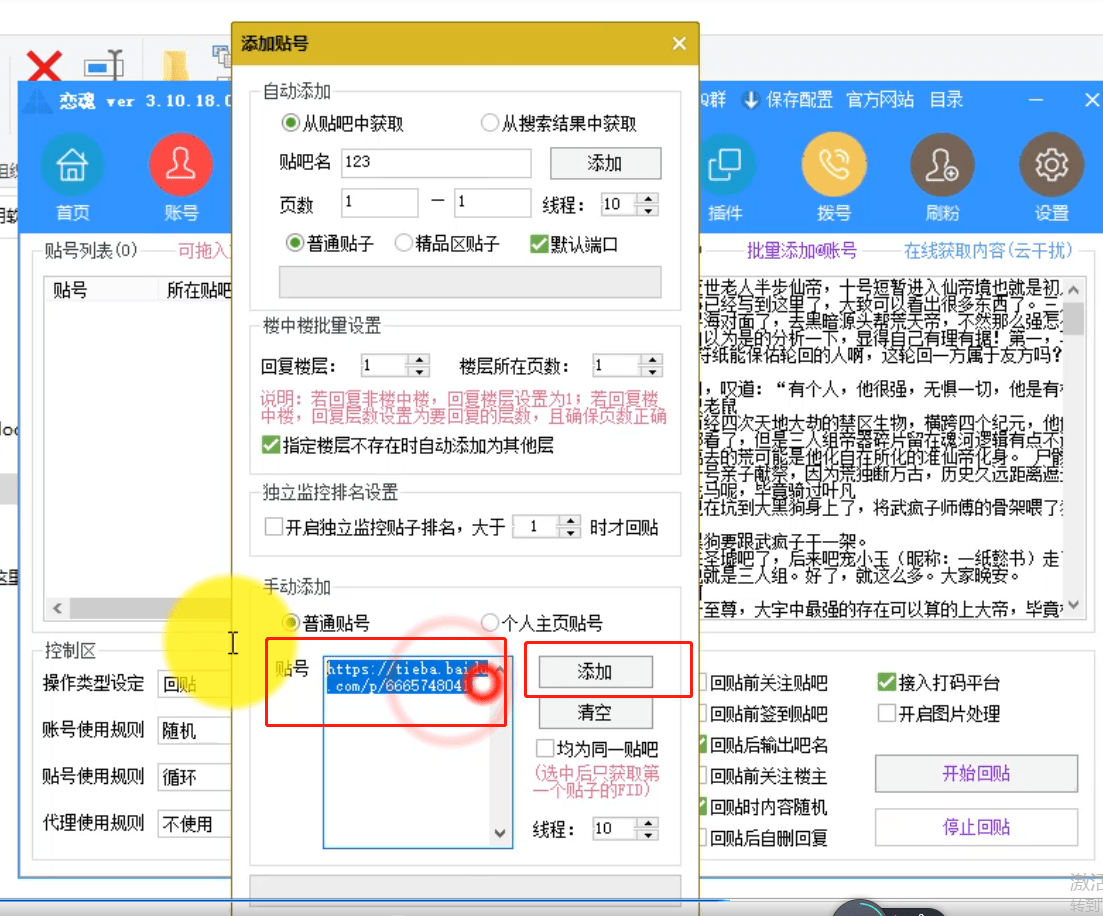Click into the 贴吧名 input field

tap(436, 163)
